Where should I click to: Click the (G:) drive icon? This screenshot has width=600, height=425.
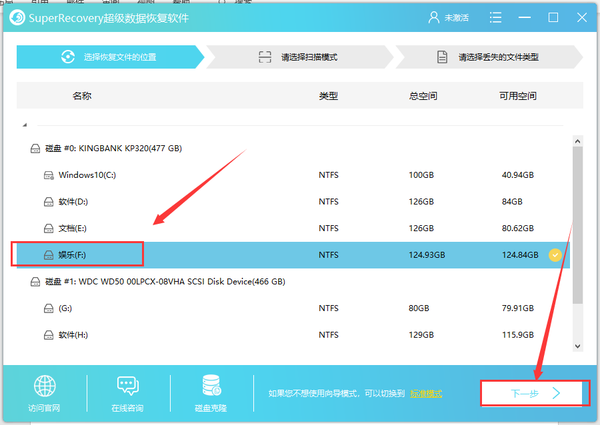(x=49, y=309)
